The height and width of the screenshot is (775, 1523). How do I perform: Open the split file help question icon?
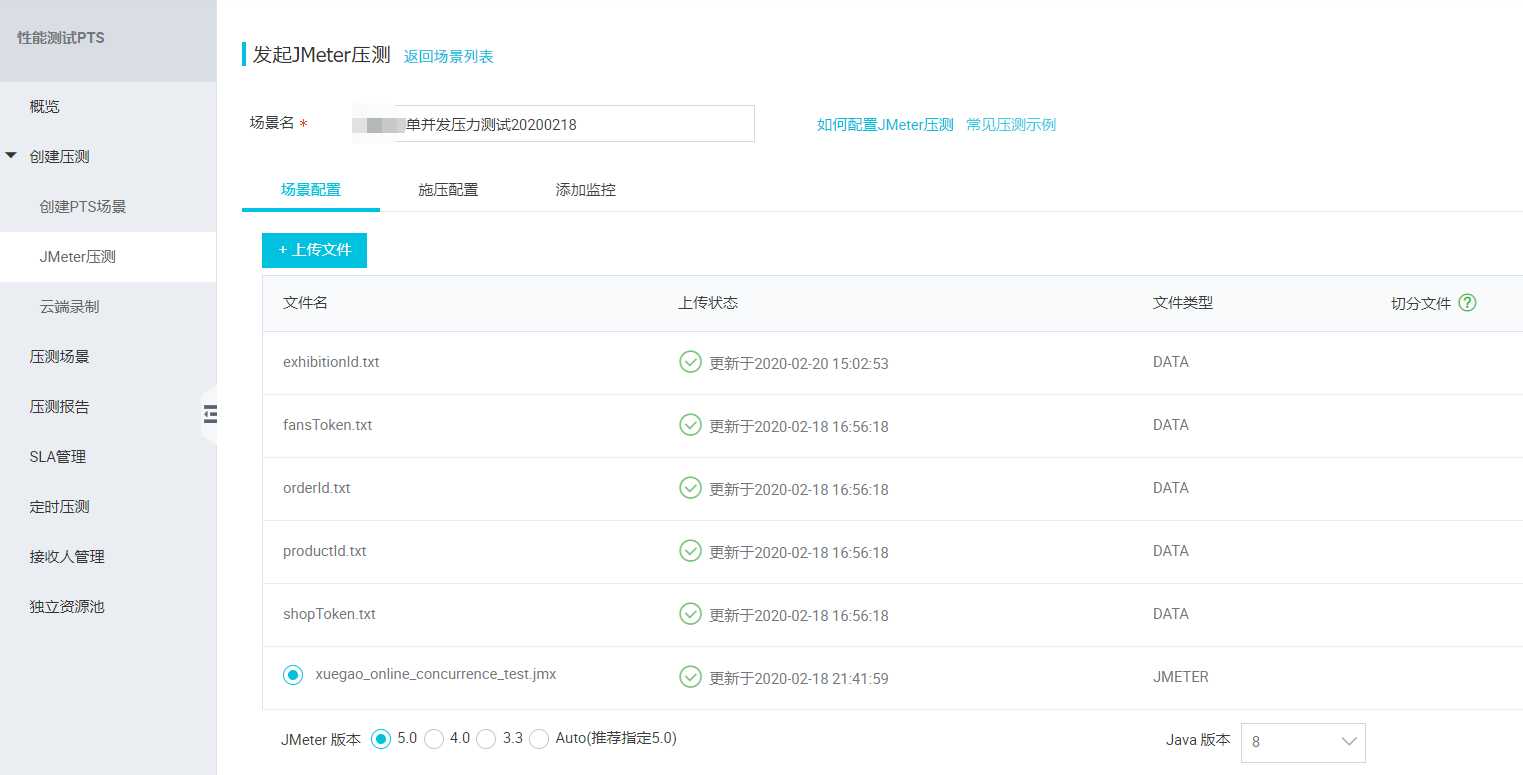pos(1467,303)
